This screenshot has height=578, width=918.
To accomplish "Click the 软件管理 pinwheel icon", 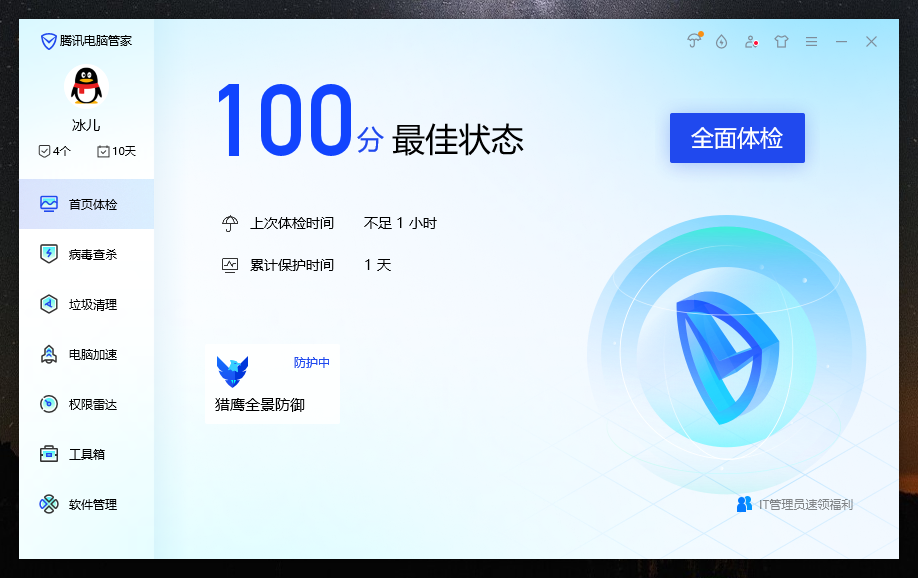I will 49,504.
